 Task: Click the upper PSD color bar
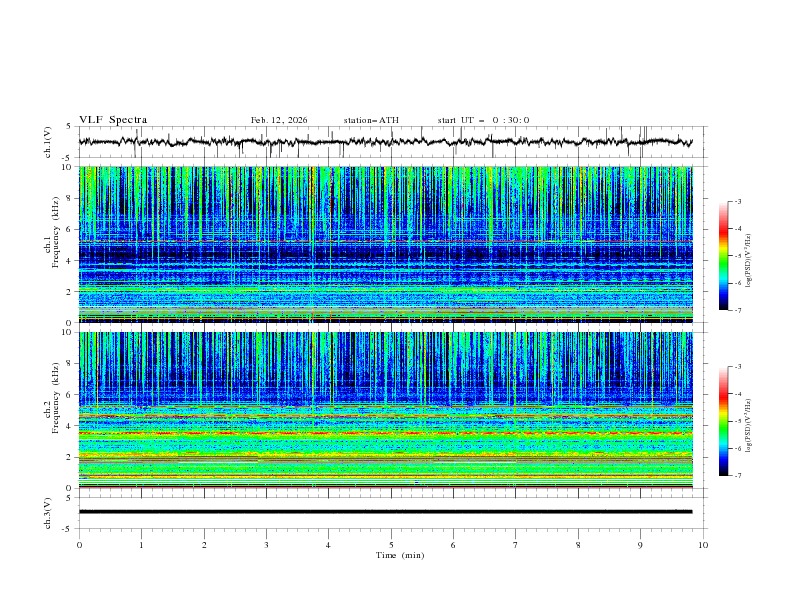(723, 255)
